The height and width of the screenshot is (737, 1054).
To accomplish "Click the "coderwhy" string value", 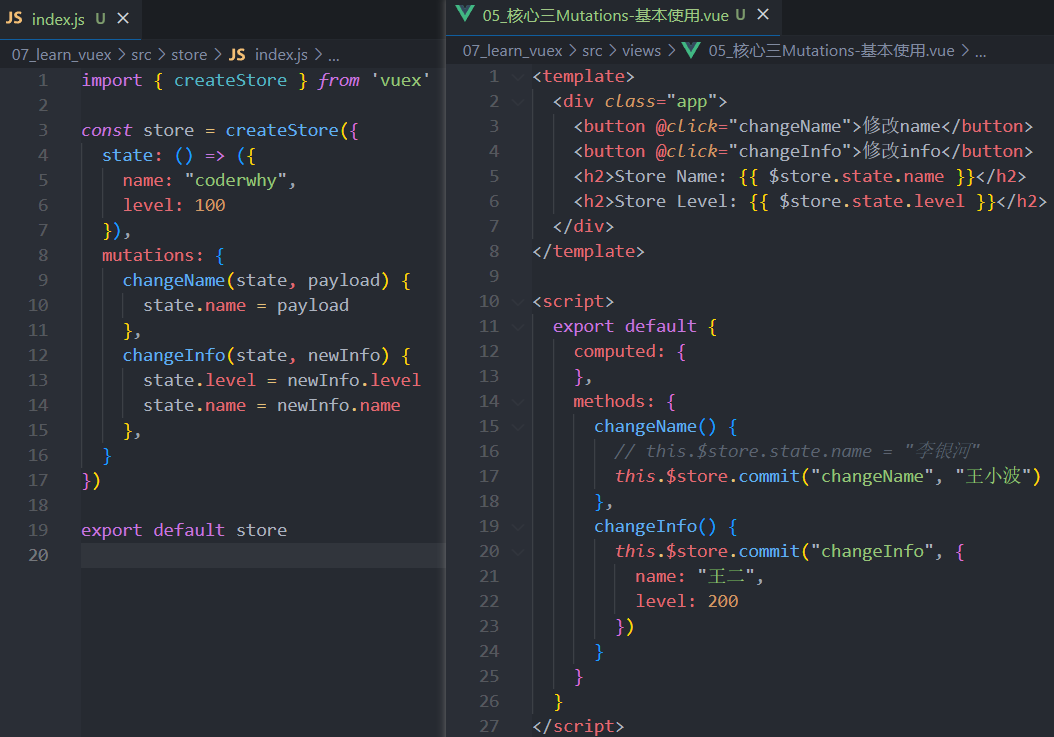I will pyautogui.click(x=235, y=181).
